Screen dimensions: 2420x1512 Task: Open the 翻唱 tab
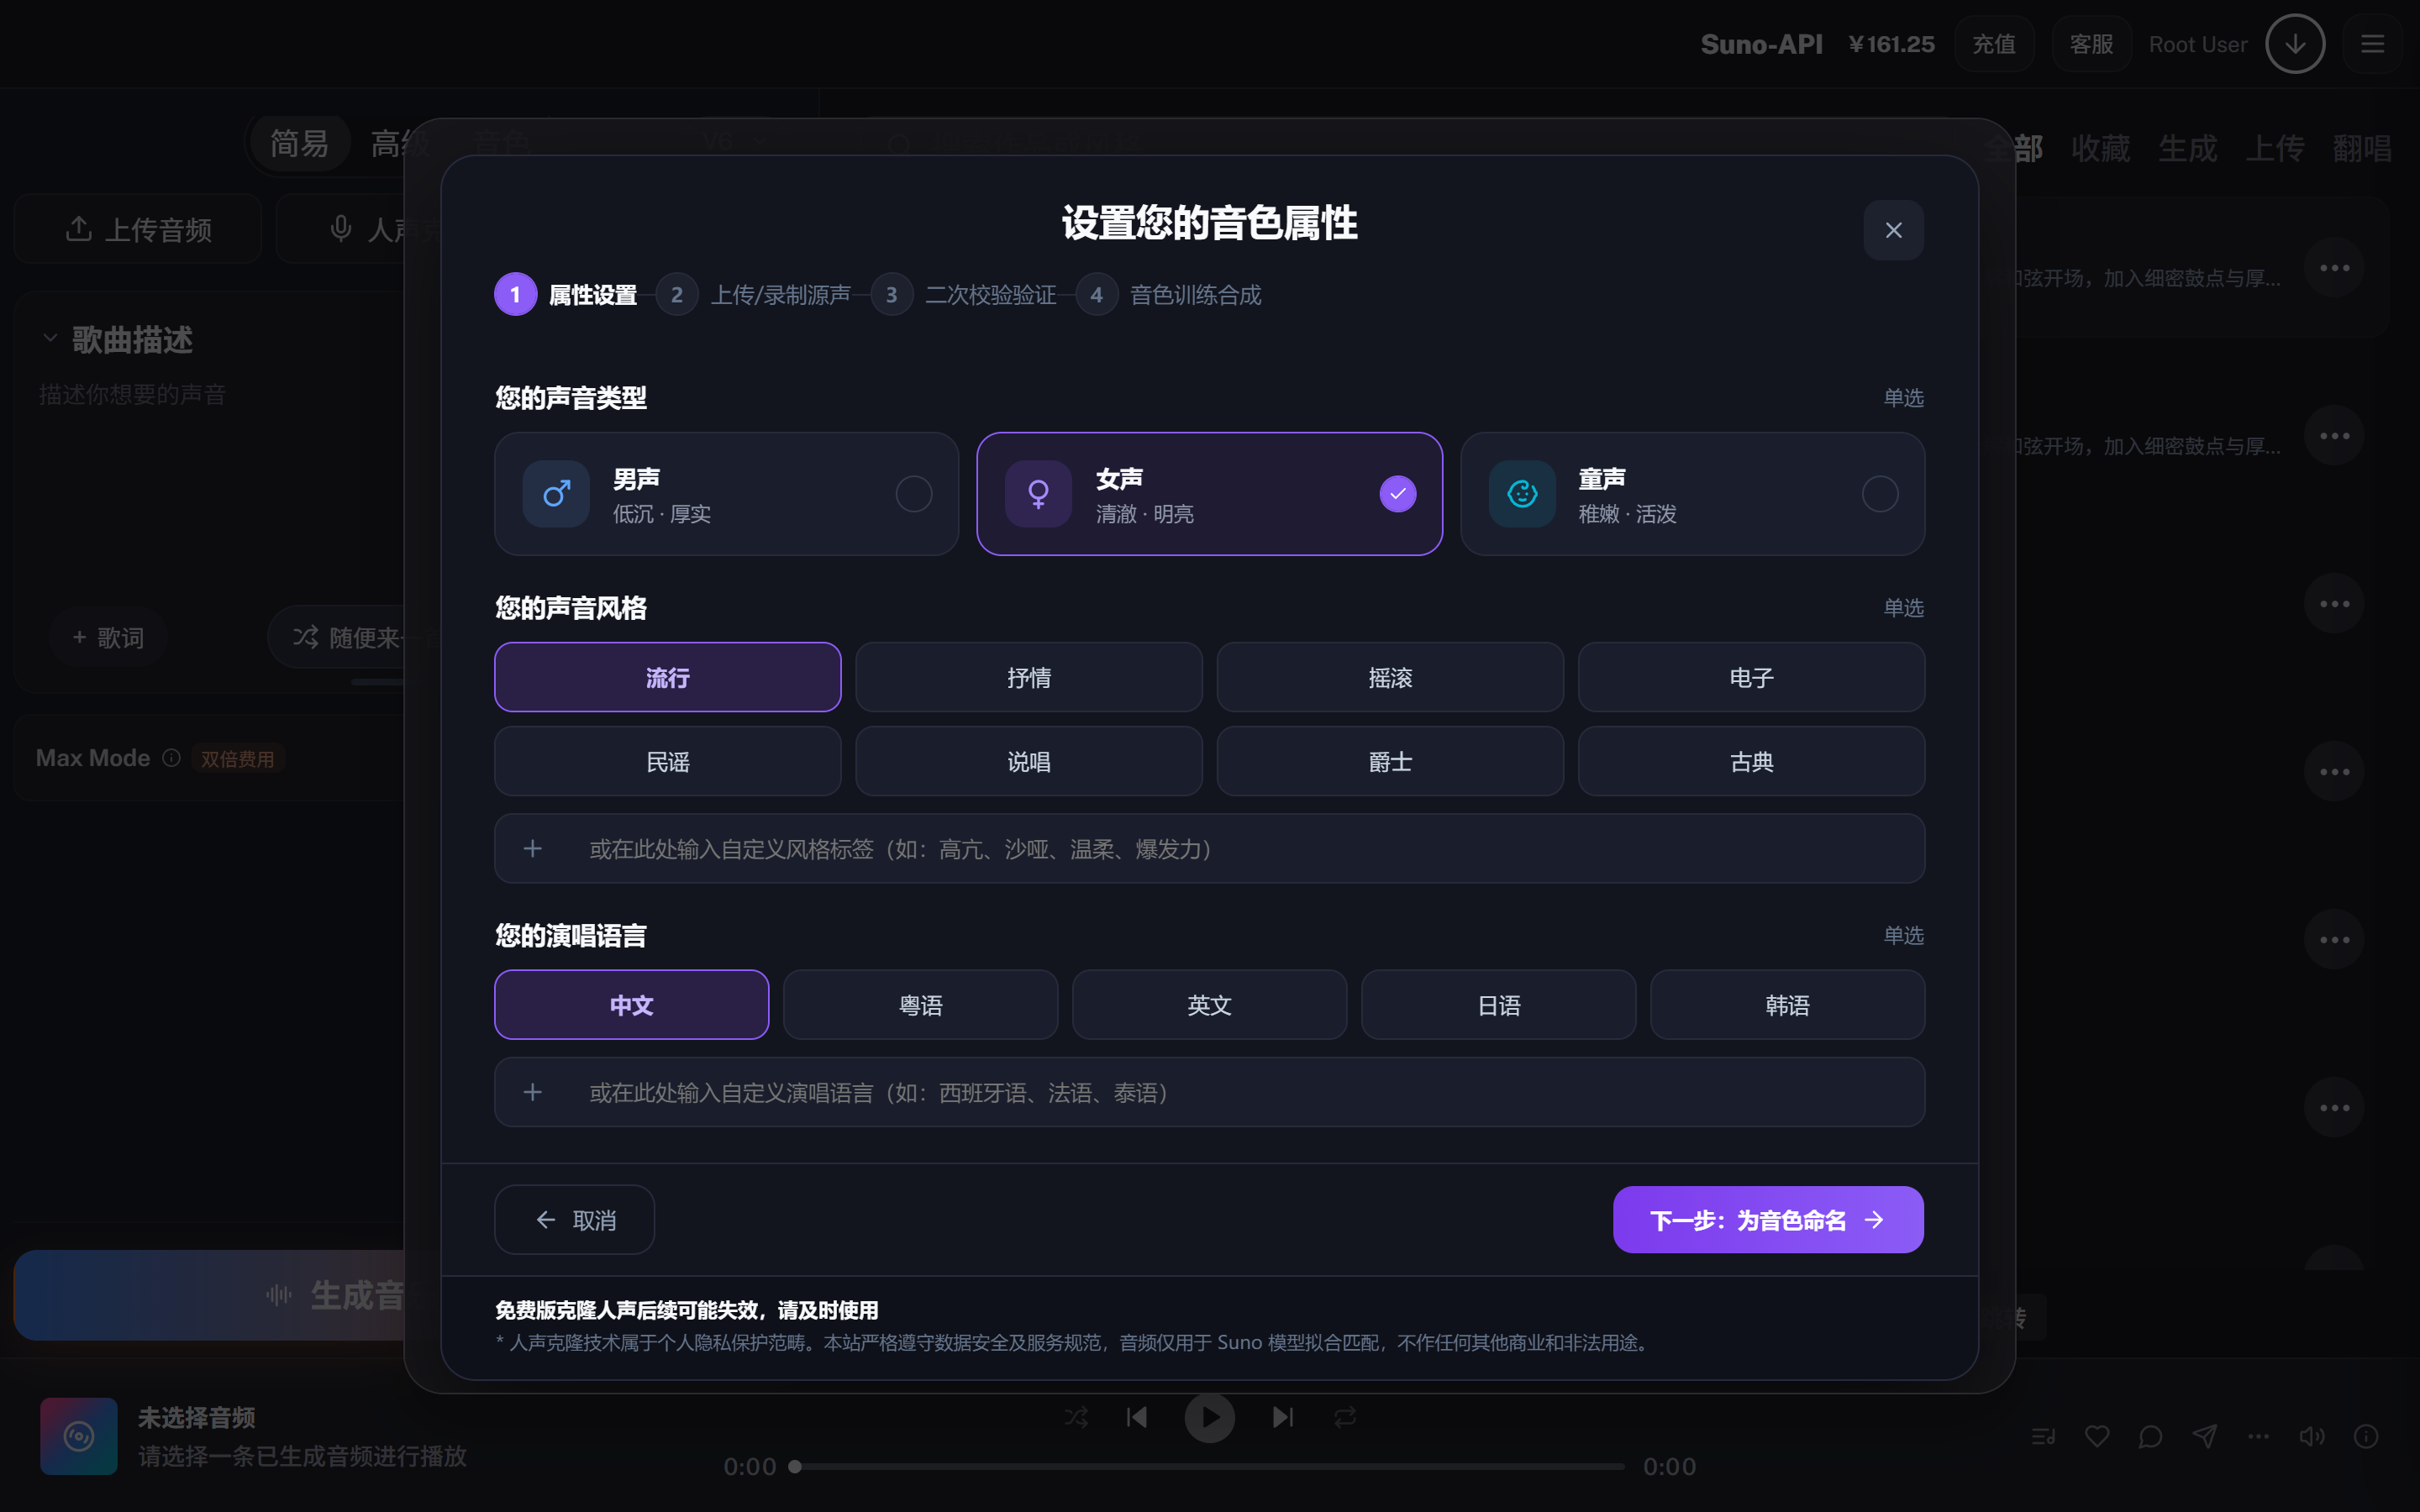coord(2362,148)
